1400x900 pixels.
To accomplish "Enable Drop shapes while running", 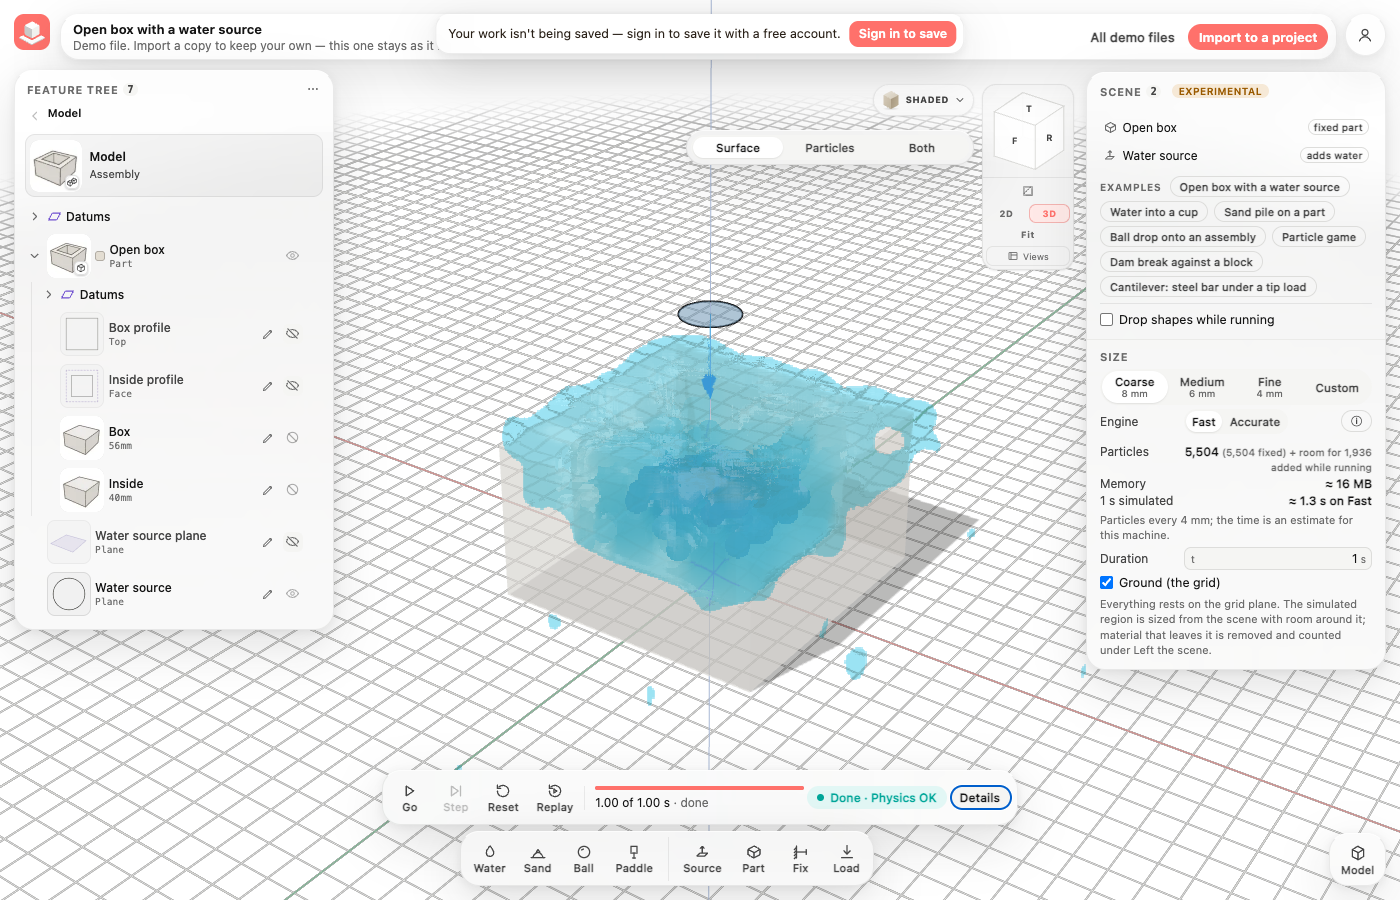I will click(x=1107, y=320).
